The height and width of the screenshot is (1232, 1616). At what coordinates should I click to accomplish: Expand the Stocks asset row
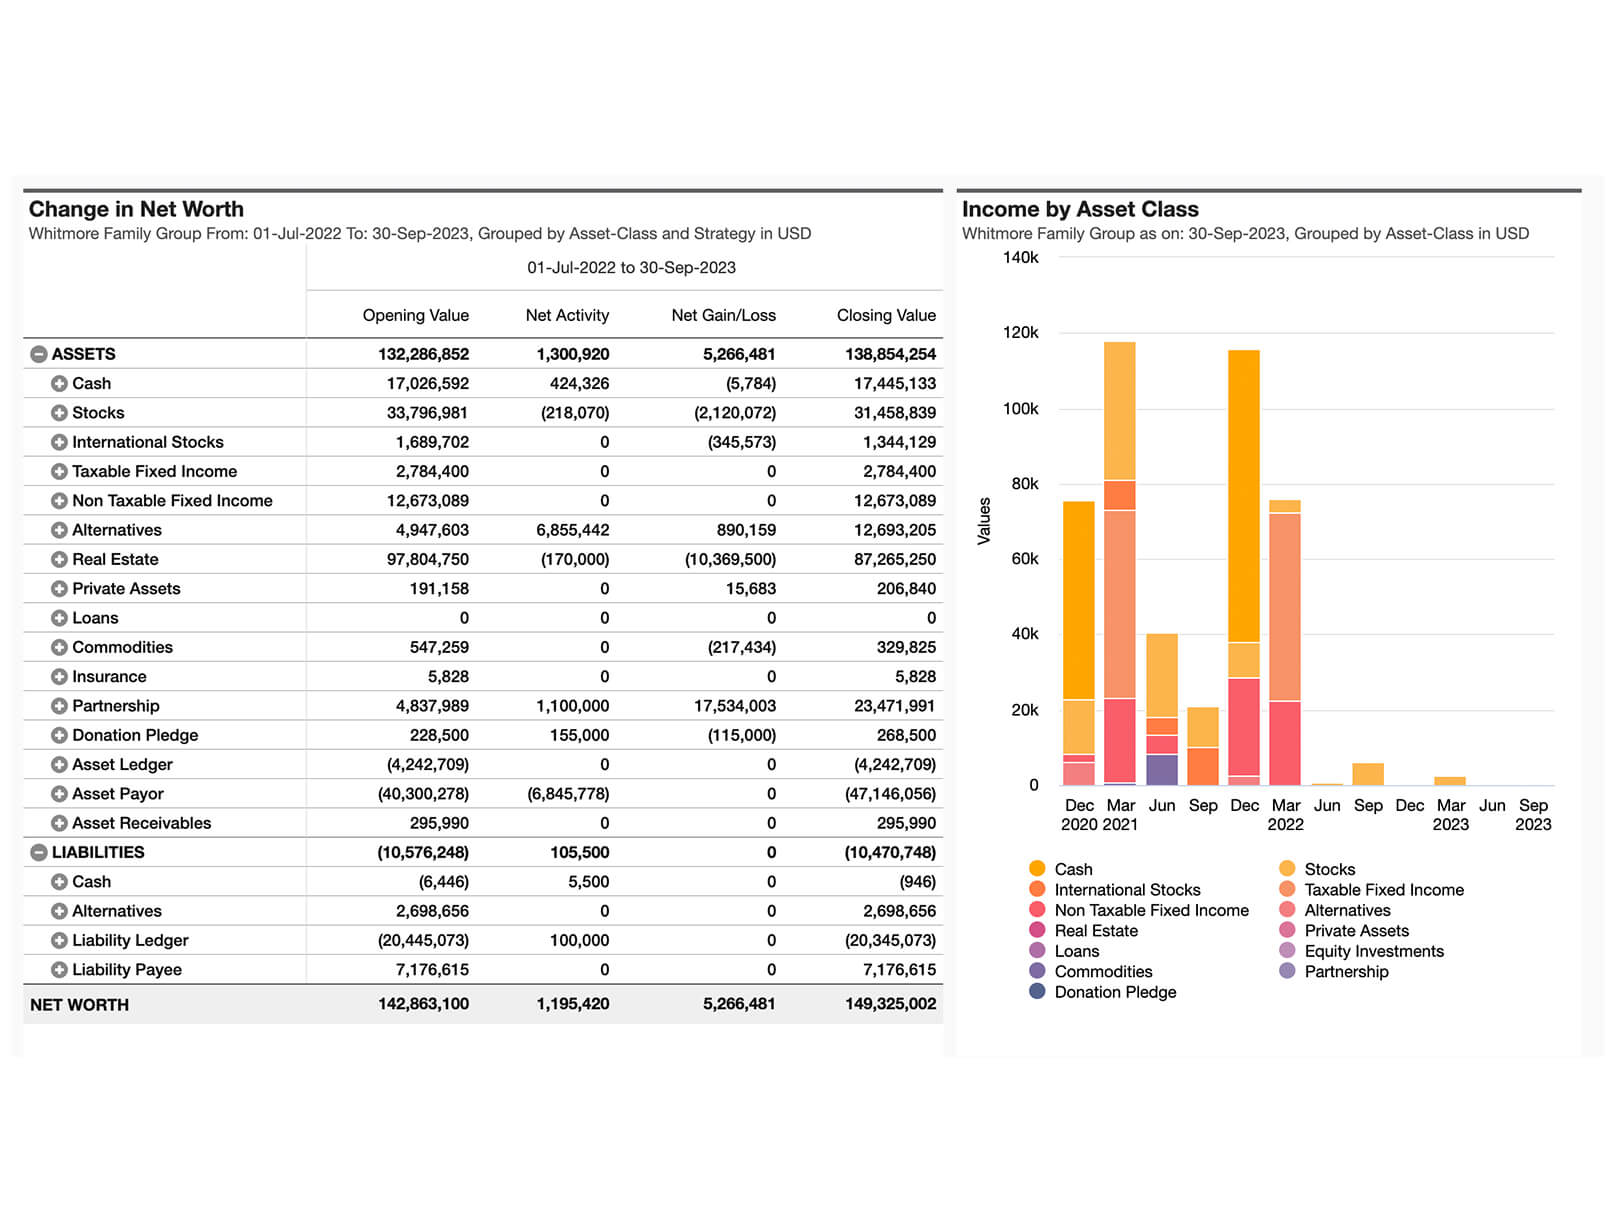[59, 413]
